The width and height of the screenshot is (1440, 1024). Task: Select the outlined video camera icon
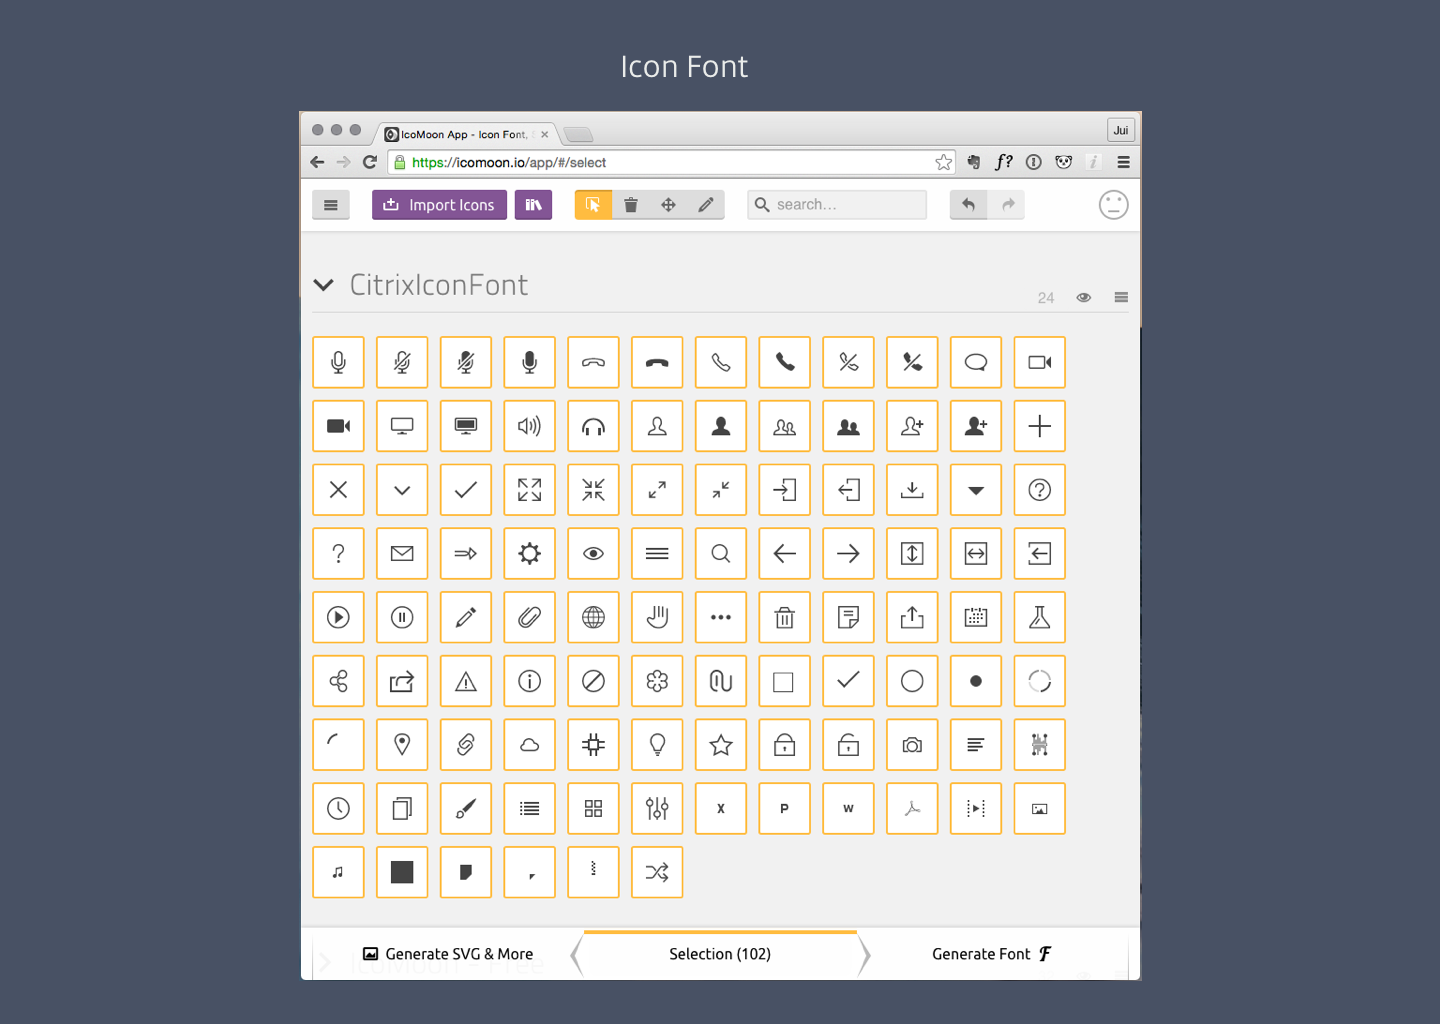click(1040, 362)
